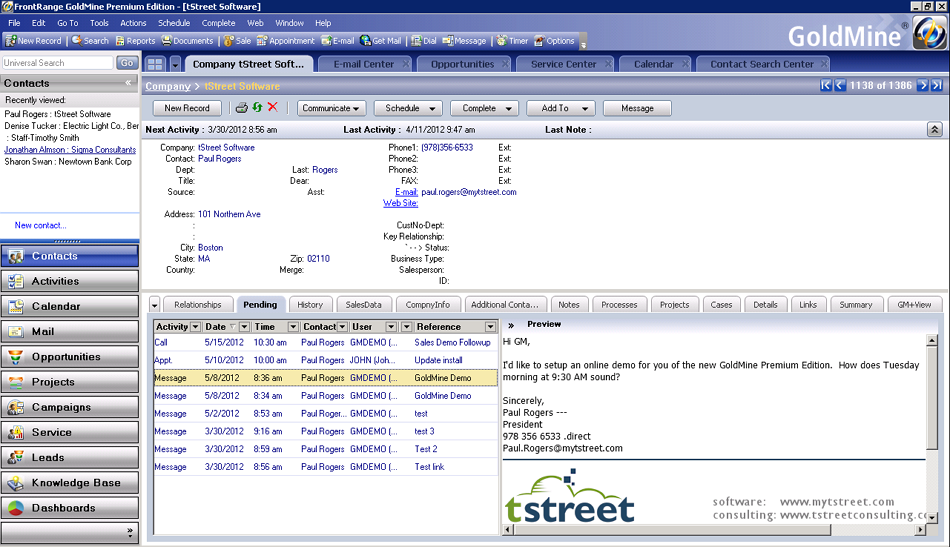Expand the Preview pane chevron
950x547 pixels.
[x=511, y=325]
